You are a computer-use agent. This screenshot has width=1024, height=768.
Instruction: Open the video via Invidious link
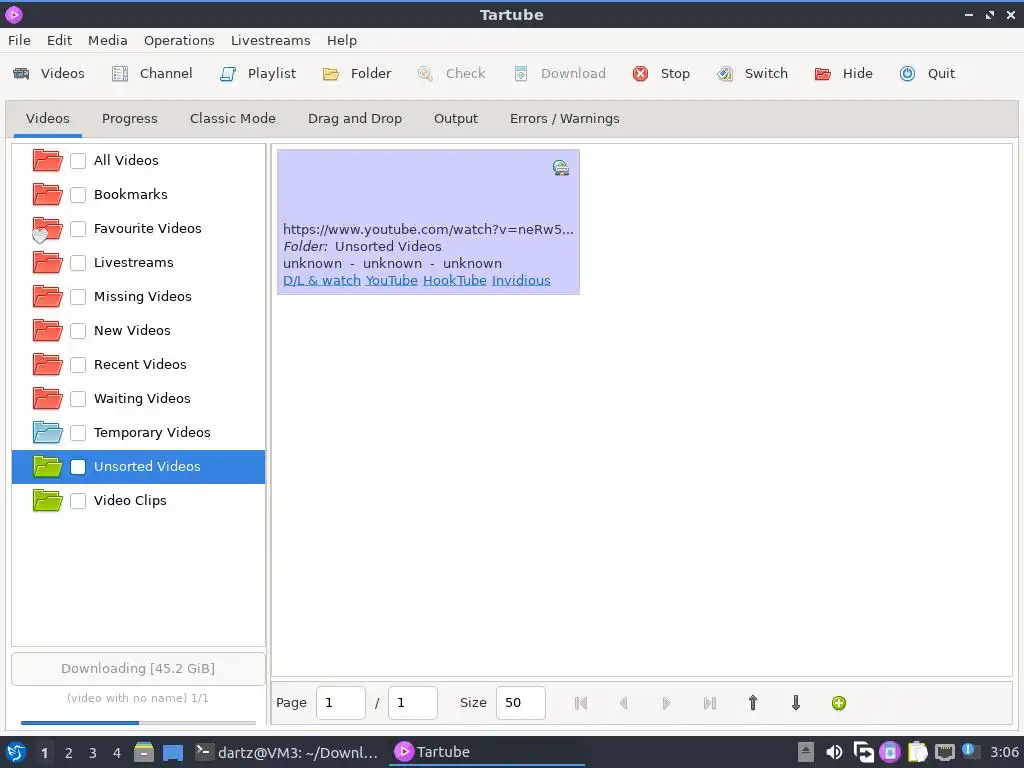click(521, 280)
